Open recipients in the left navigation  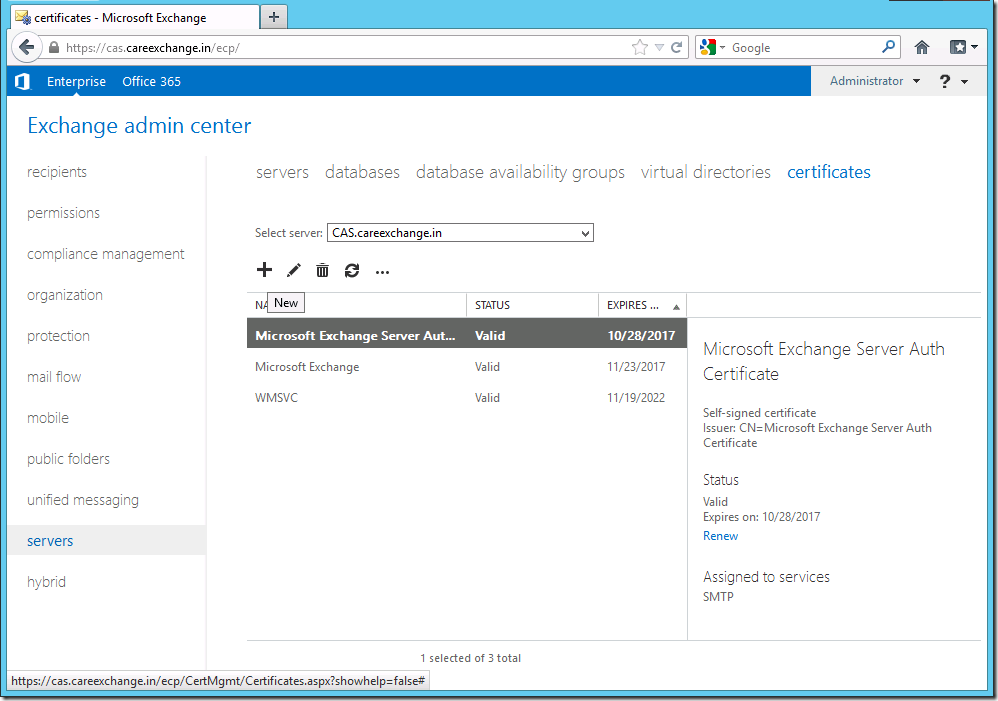(x=57, y=172)
